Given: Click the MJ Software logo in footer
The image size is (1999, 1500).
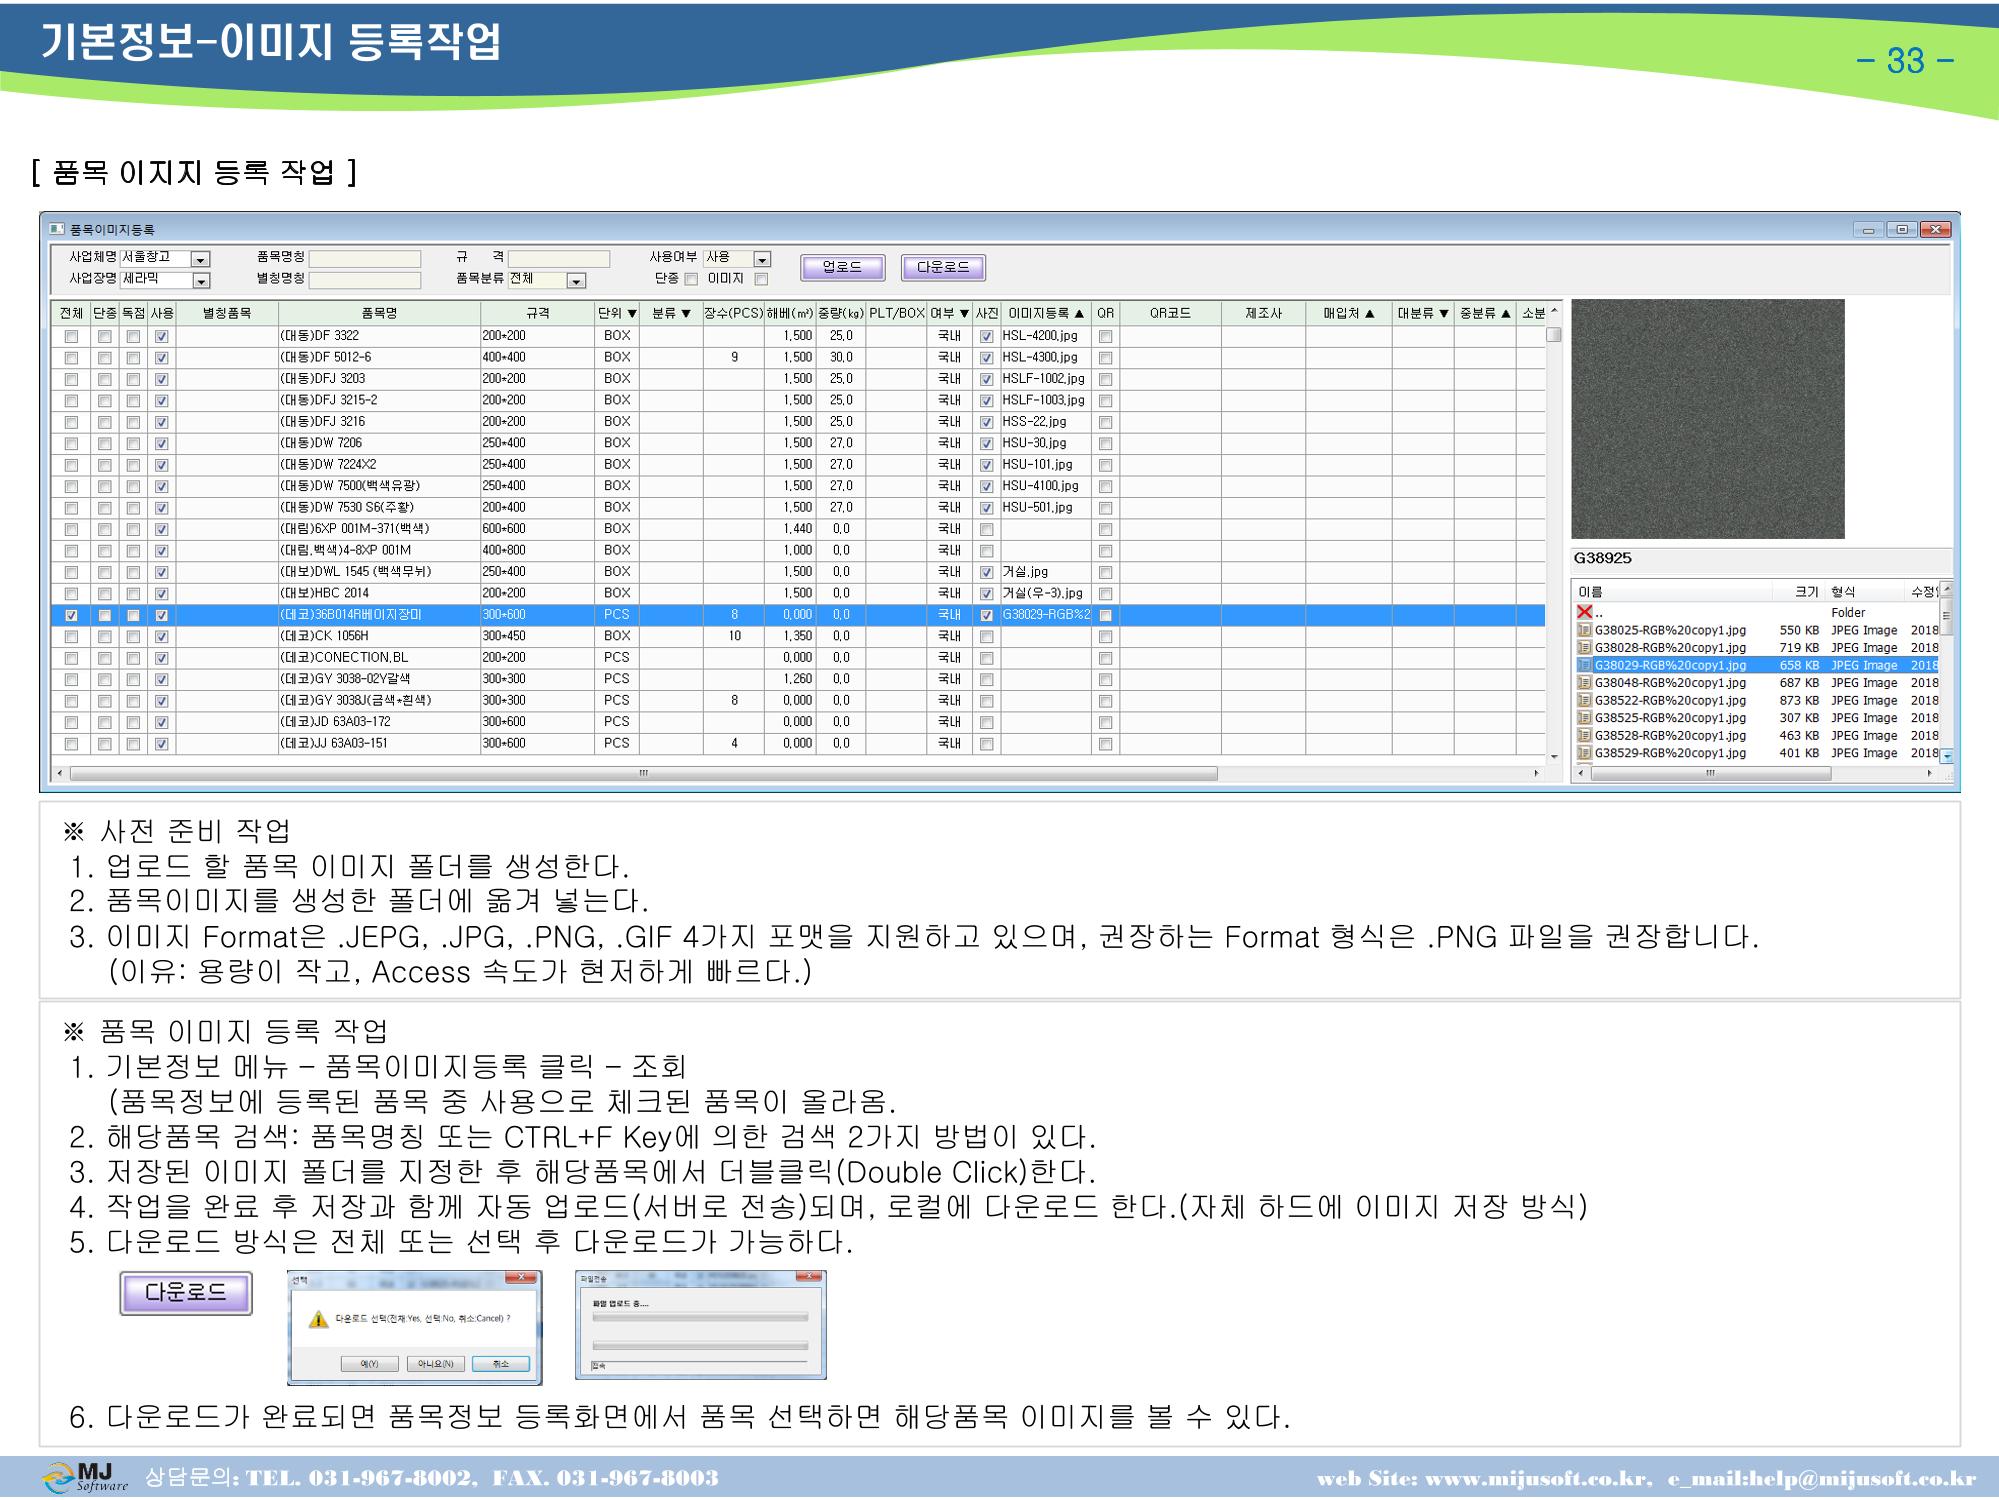Looking at the screenshot, I should tap(86, 1477).
